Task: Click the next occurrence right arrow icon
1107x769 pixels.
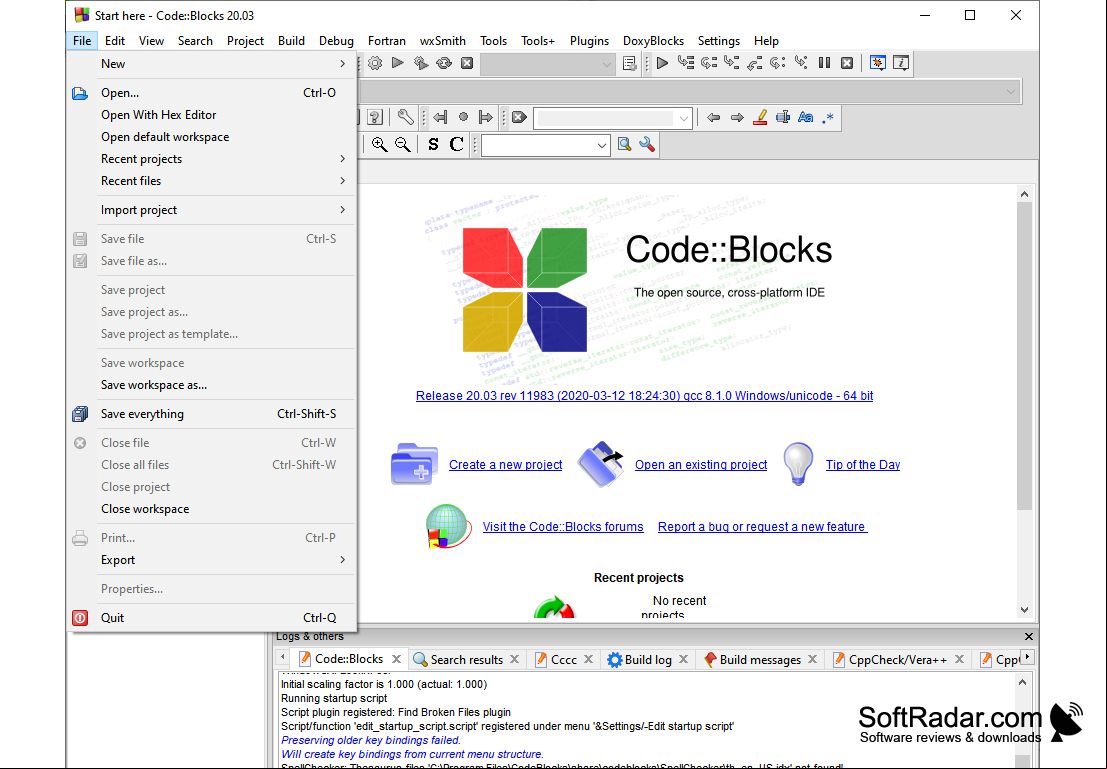Action: 737,117
